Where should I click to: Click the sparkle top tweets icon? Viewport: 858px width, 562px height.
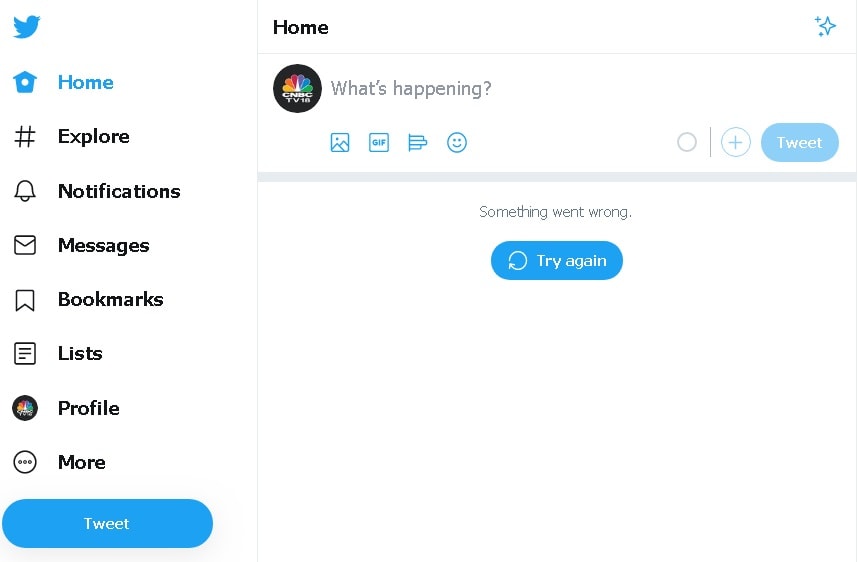(x=825, y=27)
